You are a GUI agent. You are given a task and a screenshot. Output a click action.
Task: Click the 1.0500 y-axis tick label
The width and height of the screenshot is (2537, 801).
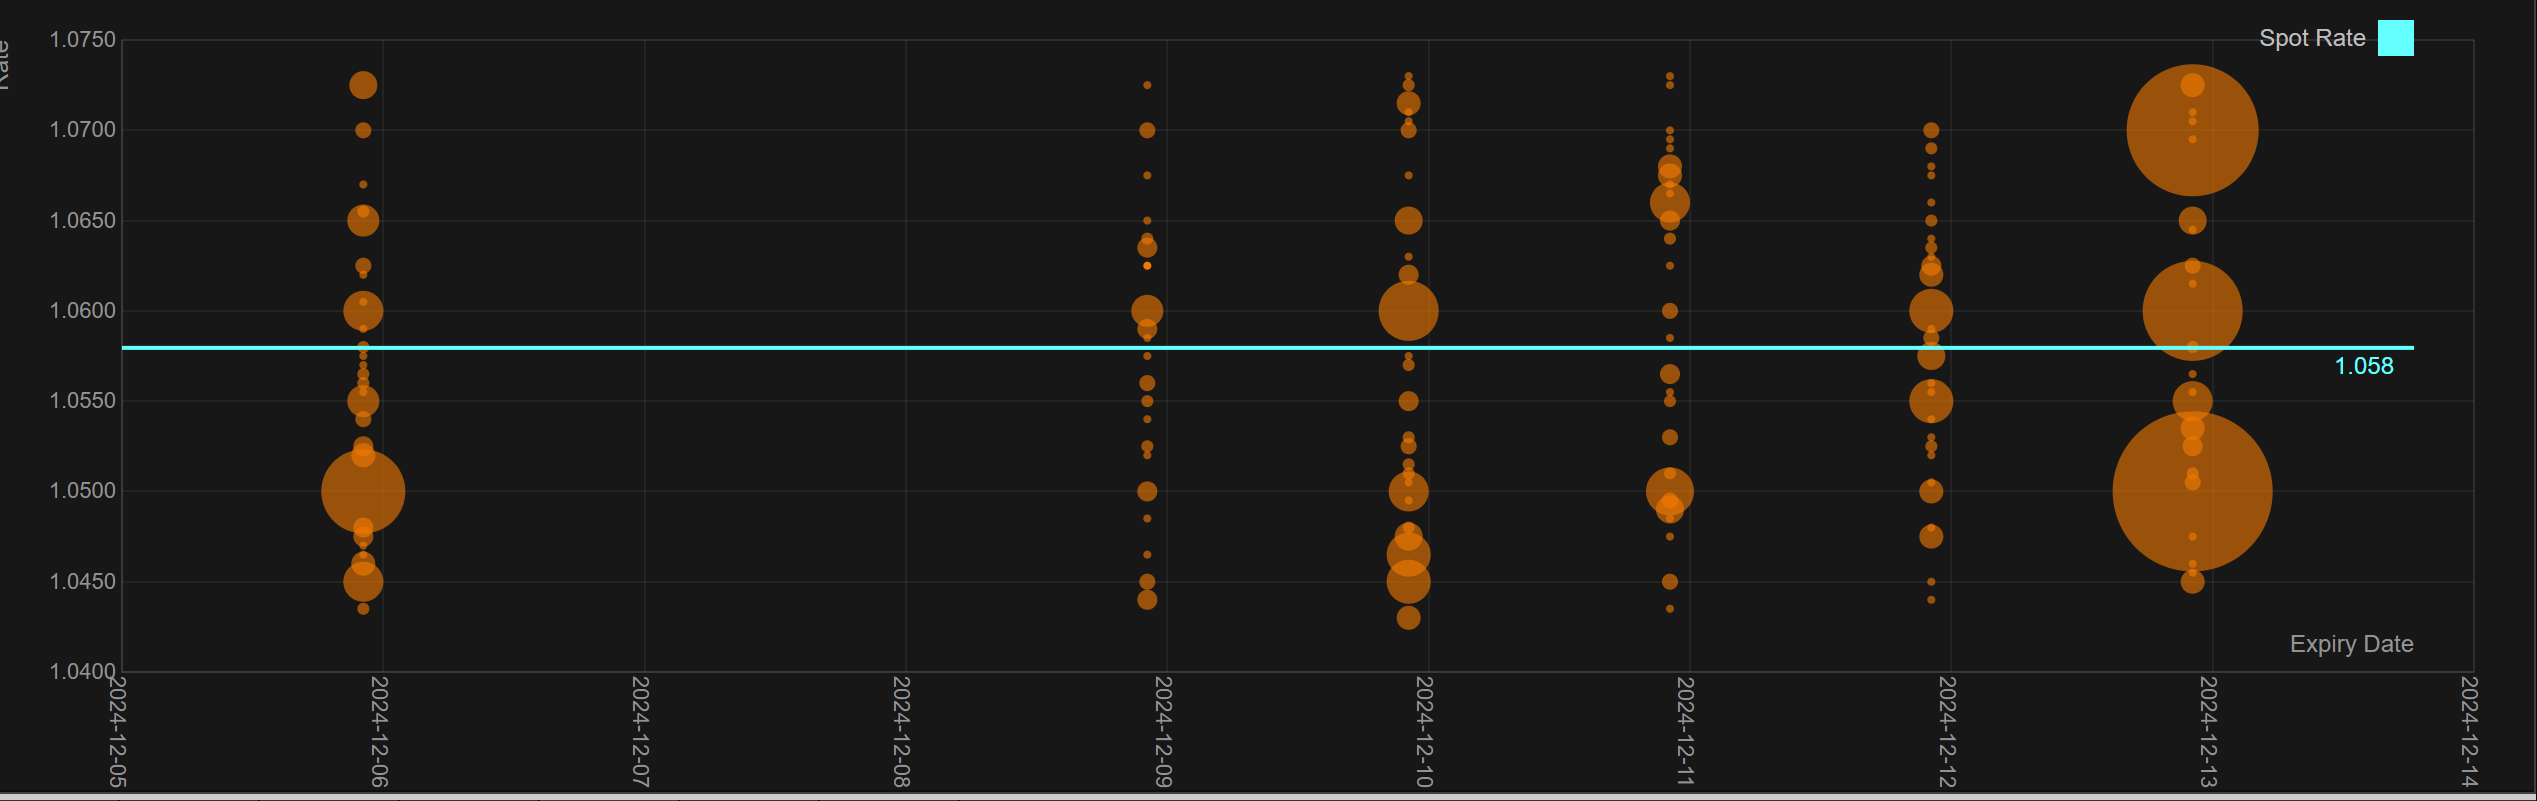pyautogui.click(x=83, y=491)
